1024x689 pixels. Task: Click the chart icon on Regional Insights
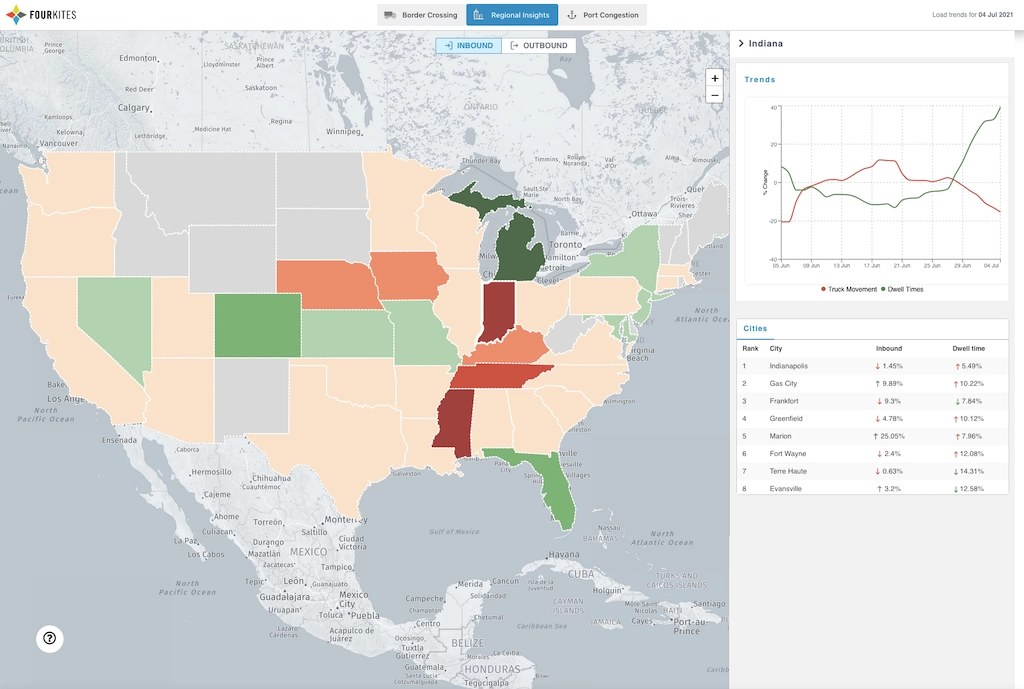point(479,15)
